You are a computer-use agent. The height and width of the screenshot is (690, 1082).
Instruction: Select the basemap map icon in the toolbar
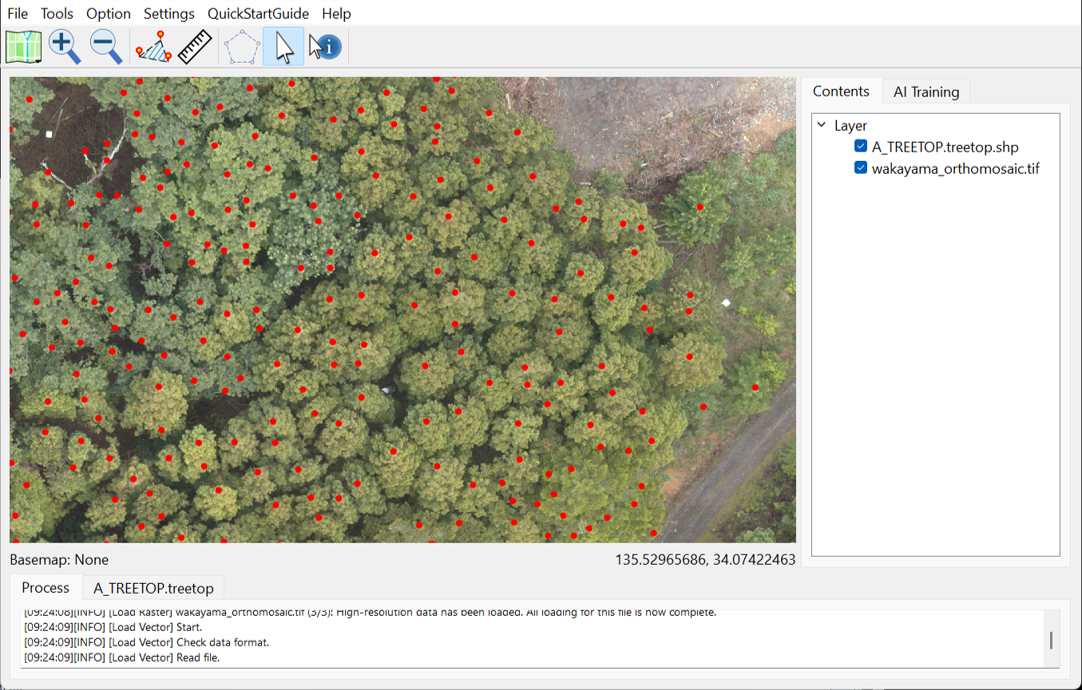tap(22, 46)
